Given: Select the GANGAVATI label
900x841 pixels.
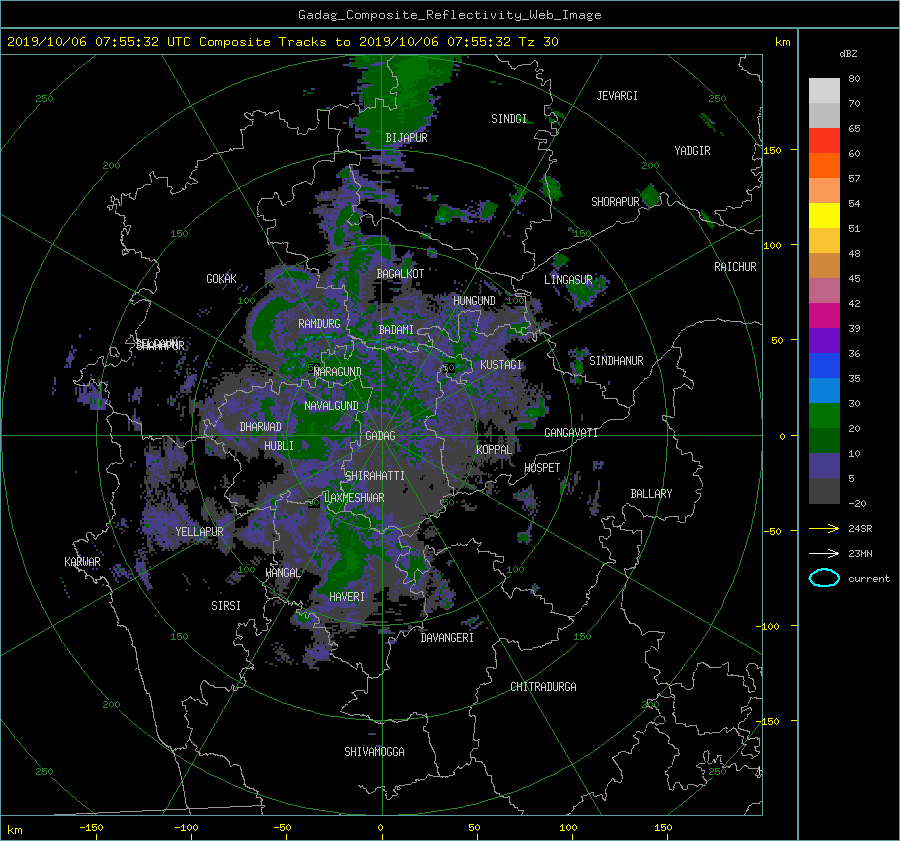Looking at the screenshot, I should click(571, 433).
